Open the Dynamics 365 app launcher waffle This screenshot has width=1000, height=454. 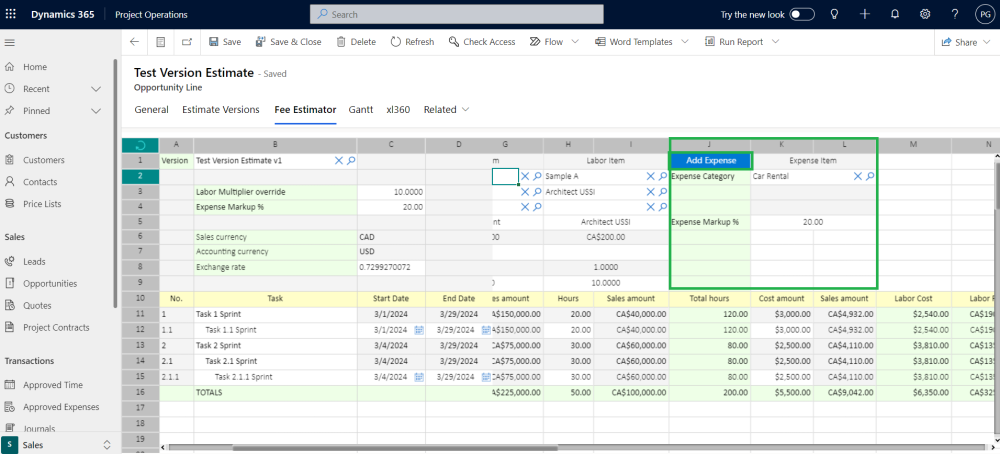point(12,14)
